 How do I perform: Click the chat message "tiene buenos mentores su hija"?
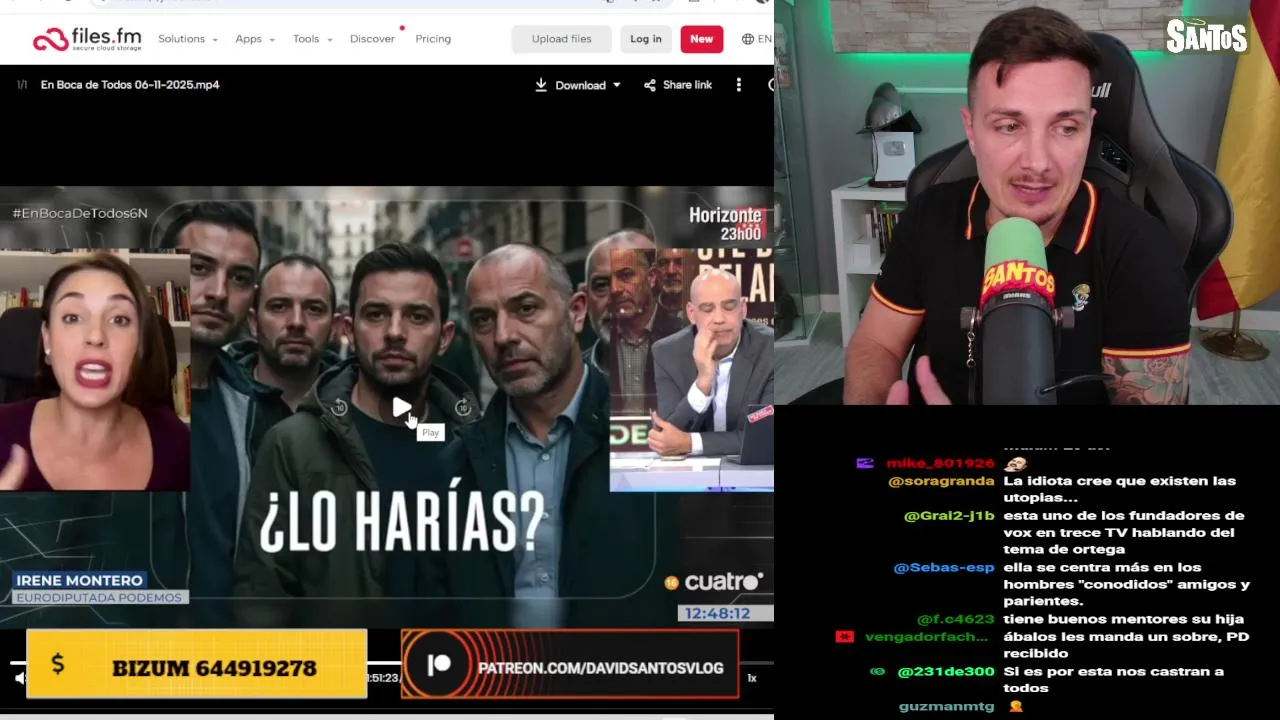point(1123,619)
